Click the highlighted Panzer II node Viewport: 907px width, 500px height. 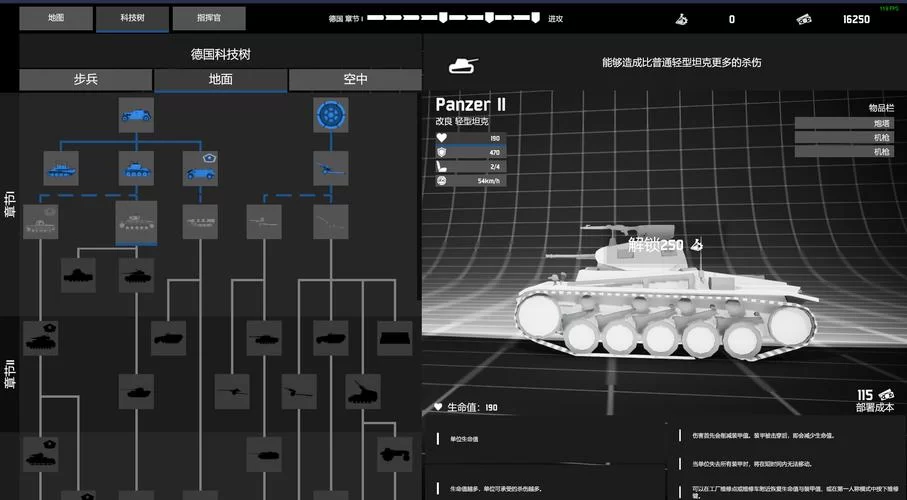tap(136, 222)
